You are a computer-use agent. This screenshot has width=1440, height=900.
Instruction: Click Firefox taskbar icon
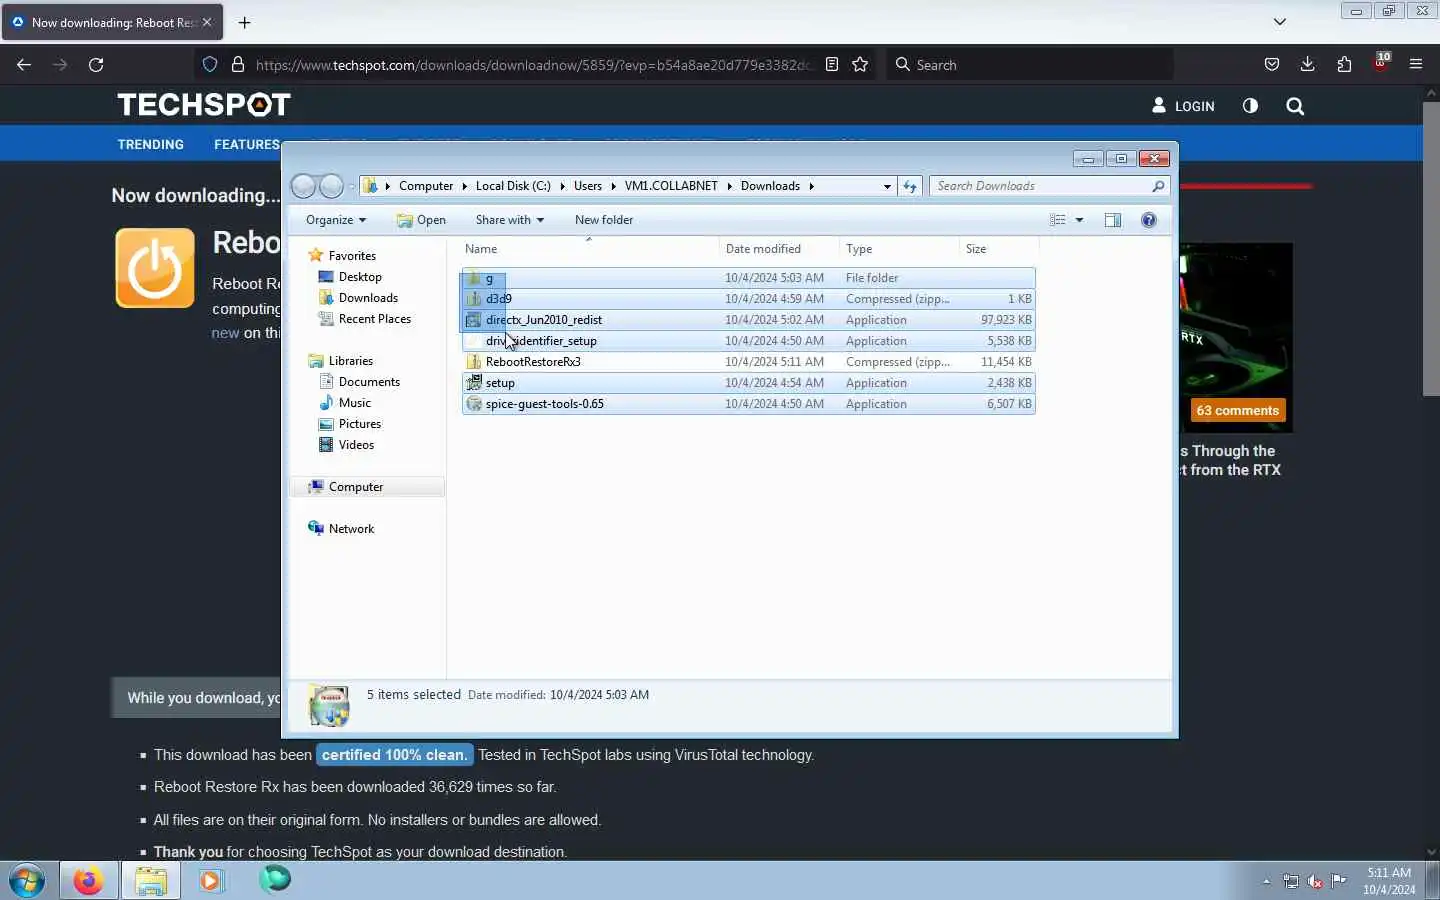88,881
